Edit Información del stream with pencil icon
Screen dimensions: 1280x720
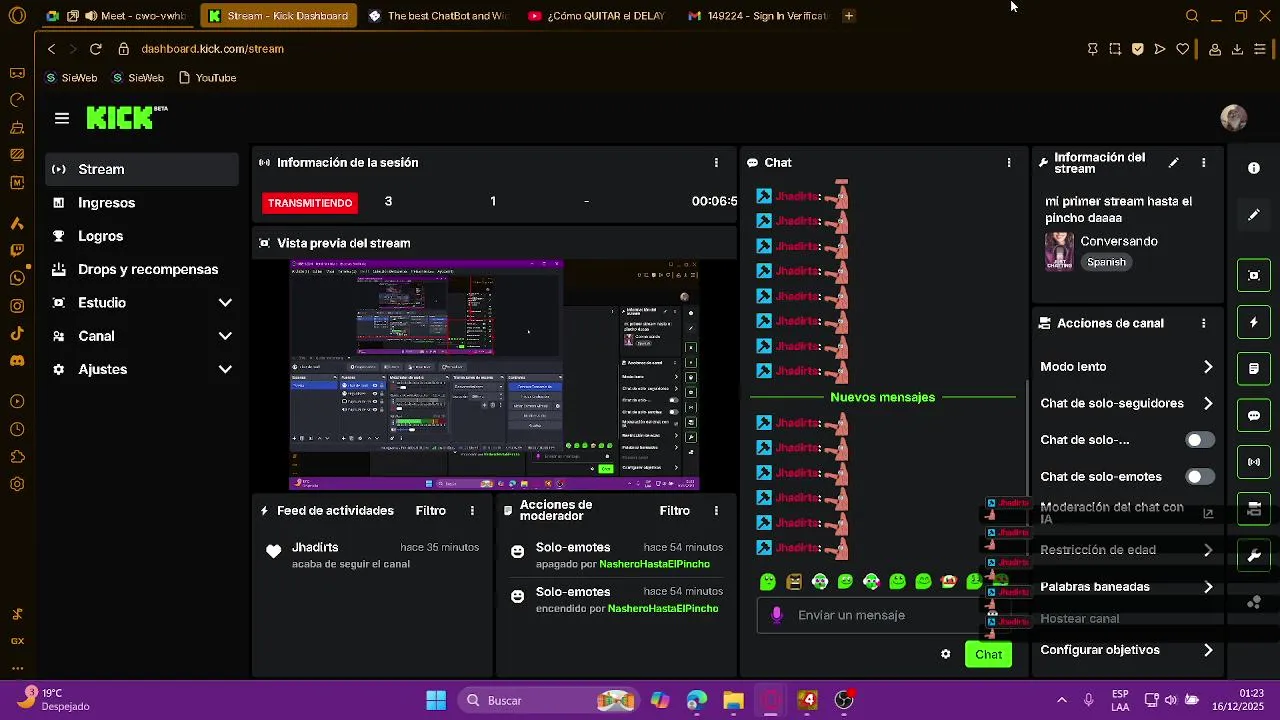[x=1174, y=163]
